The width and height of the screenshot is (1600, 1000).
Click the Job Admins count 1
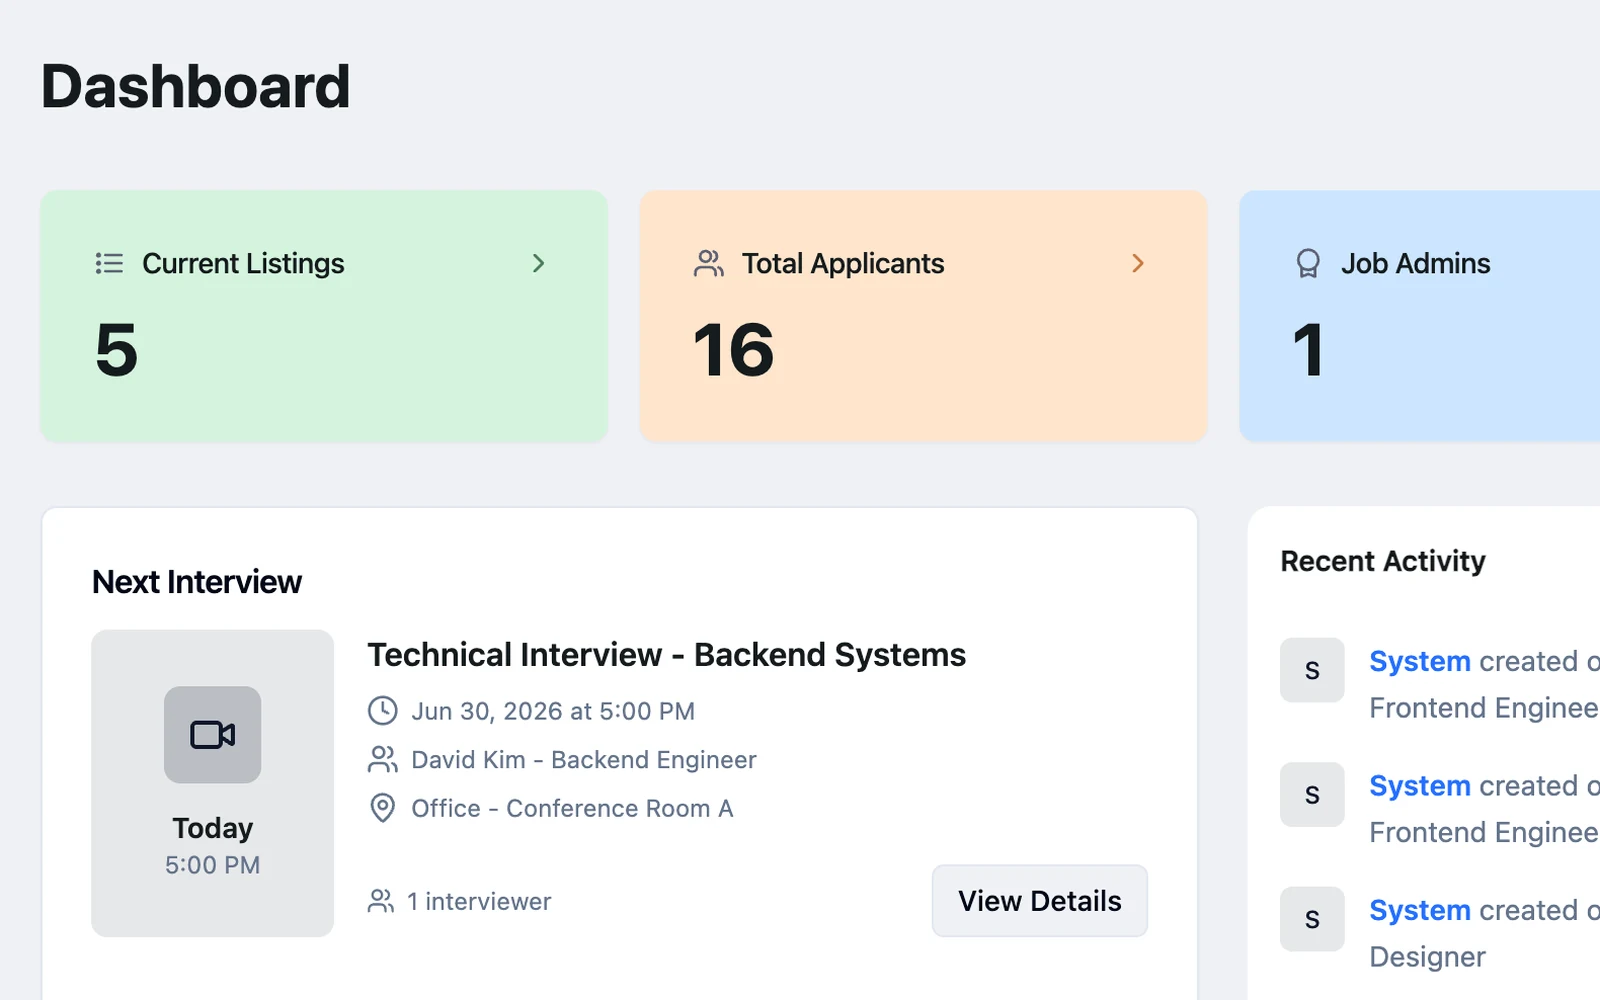(x=1309, y=351)
